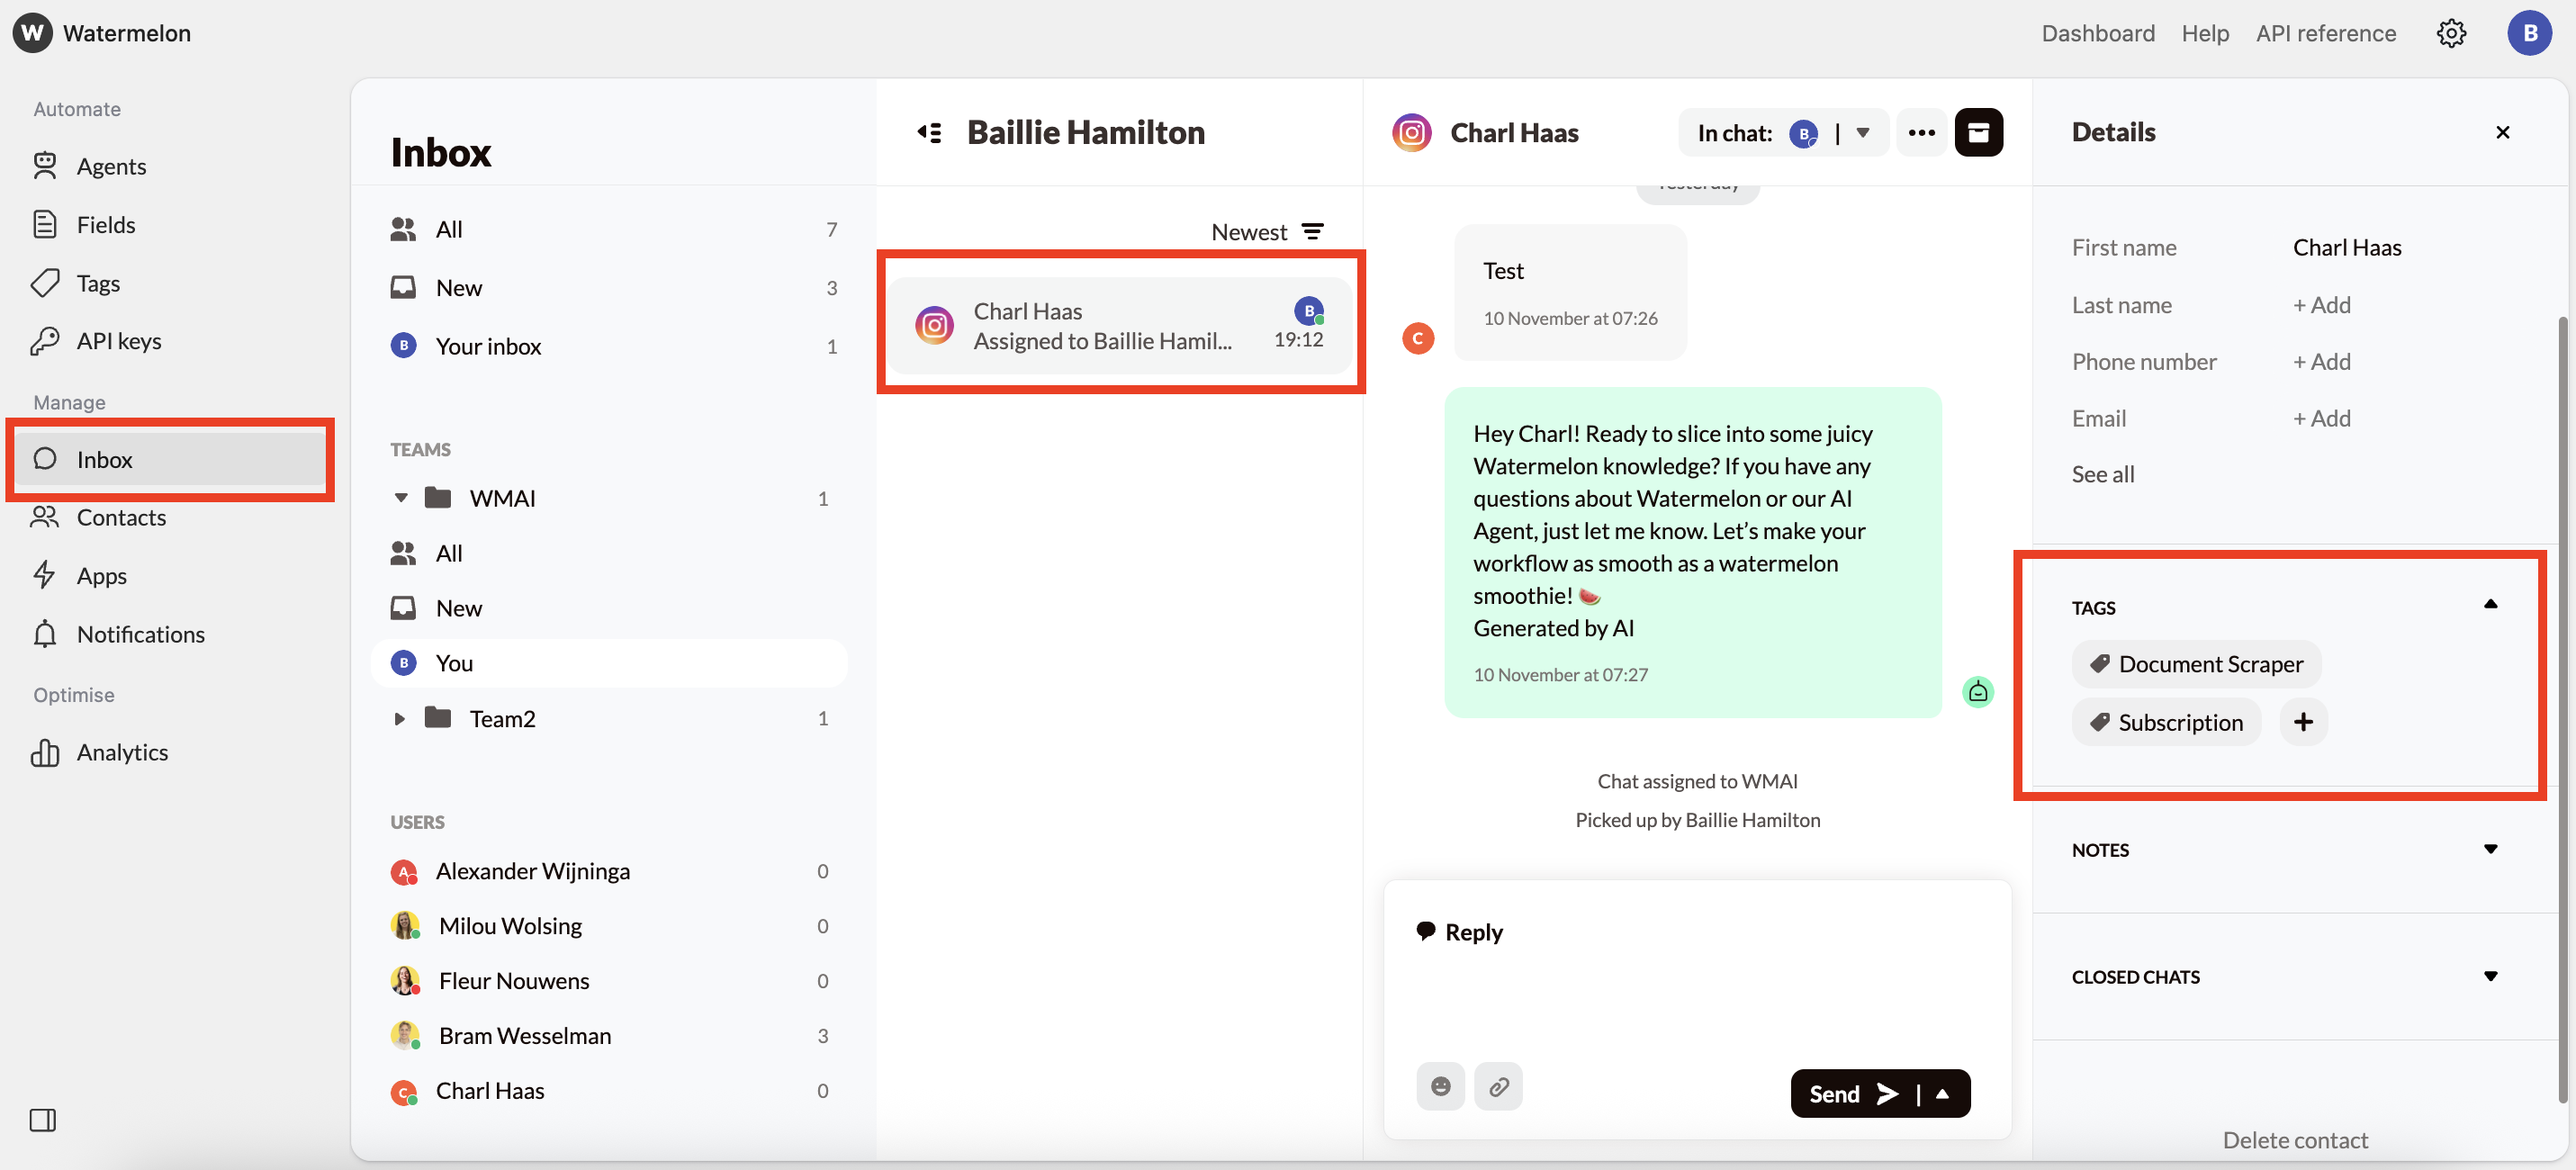Open Send options dropdown arrow

[1942, 1093]
